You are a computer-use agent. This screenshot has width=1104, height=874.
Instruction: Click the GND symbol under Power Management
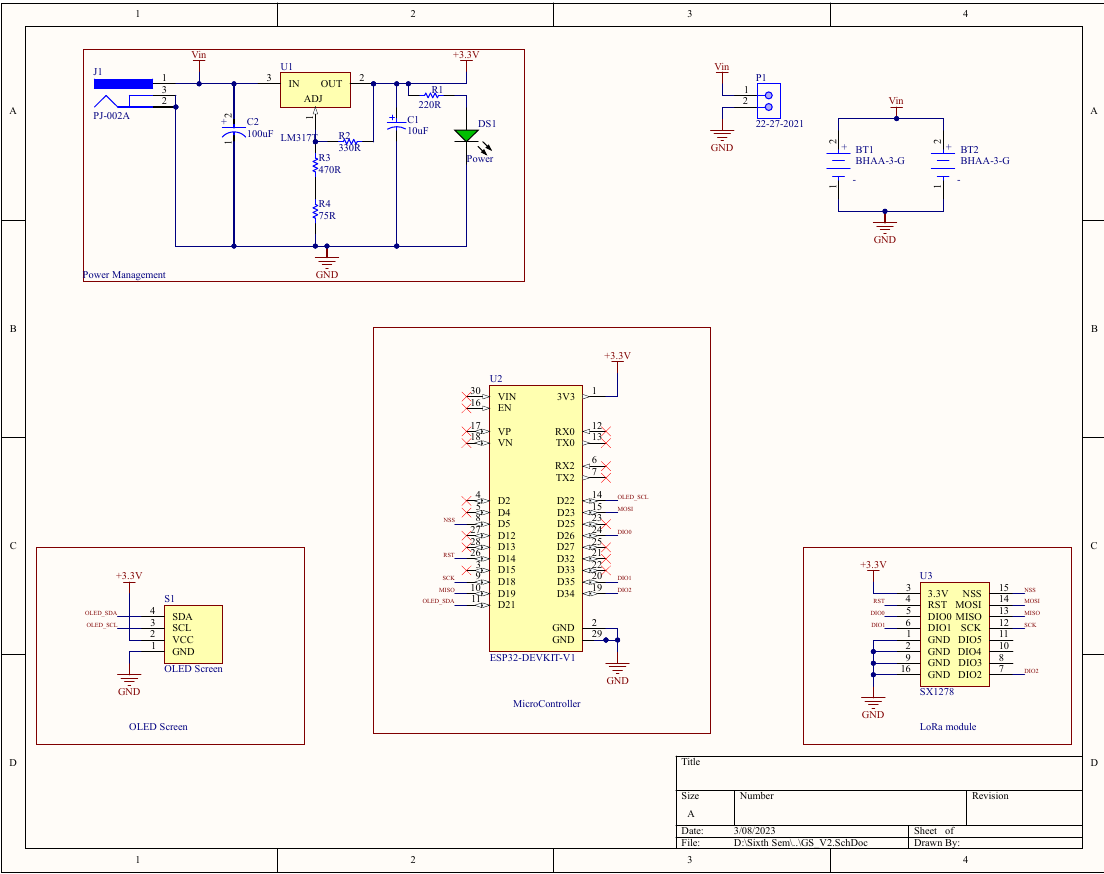pos(326,263)
